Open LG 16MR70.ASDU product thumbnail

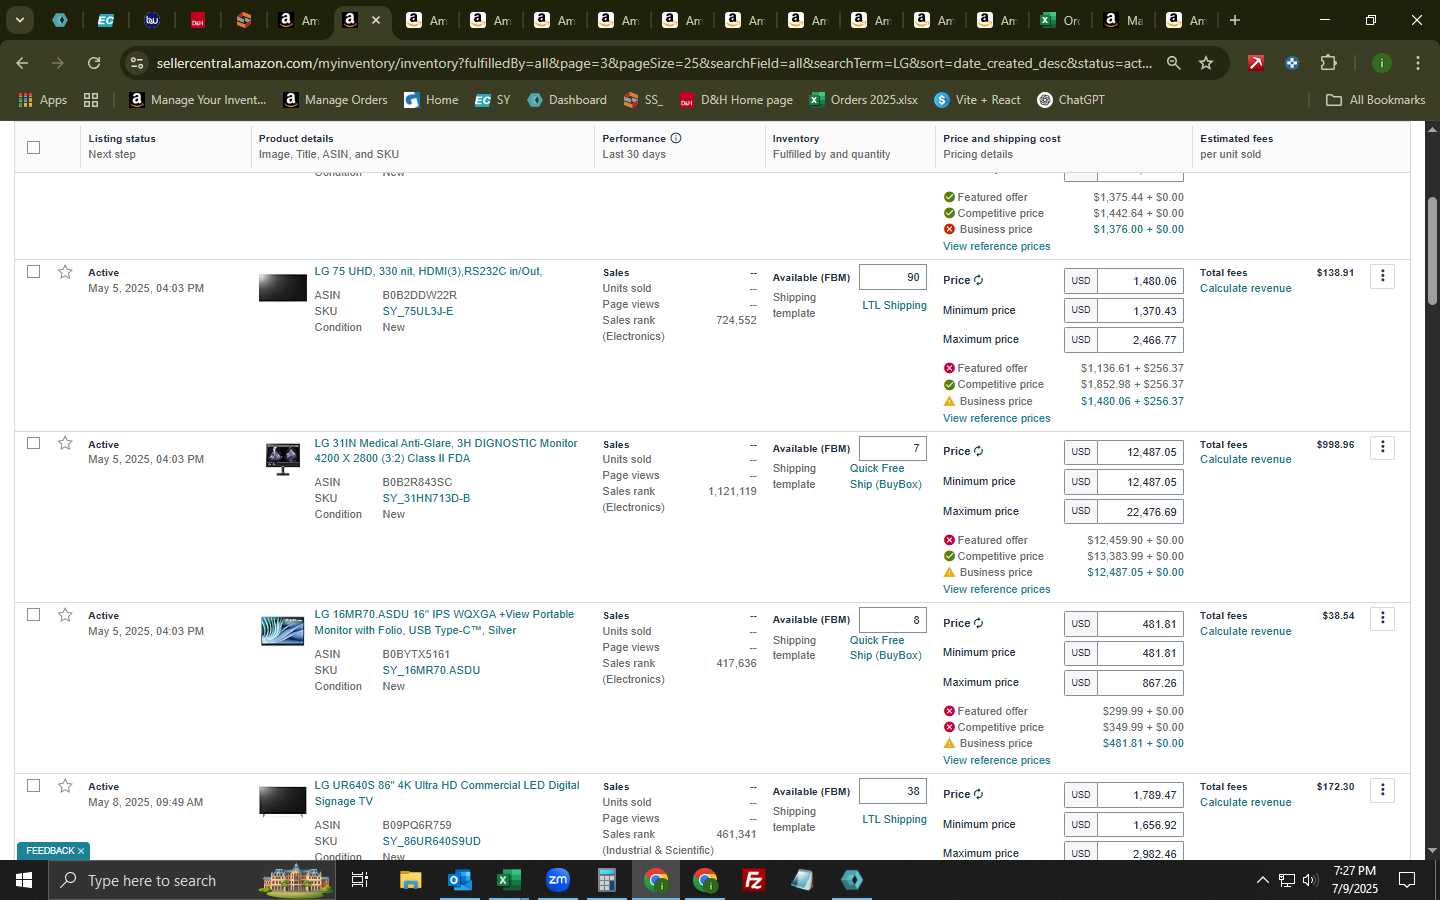tap(283, 631)
